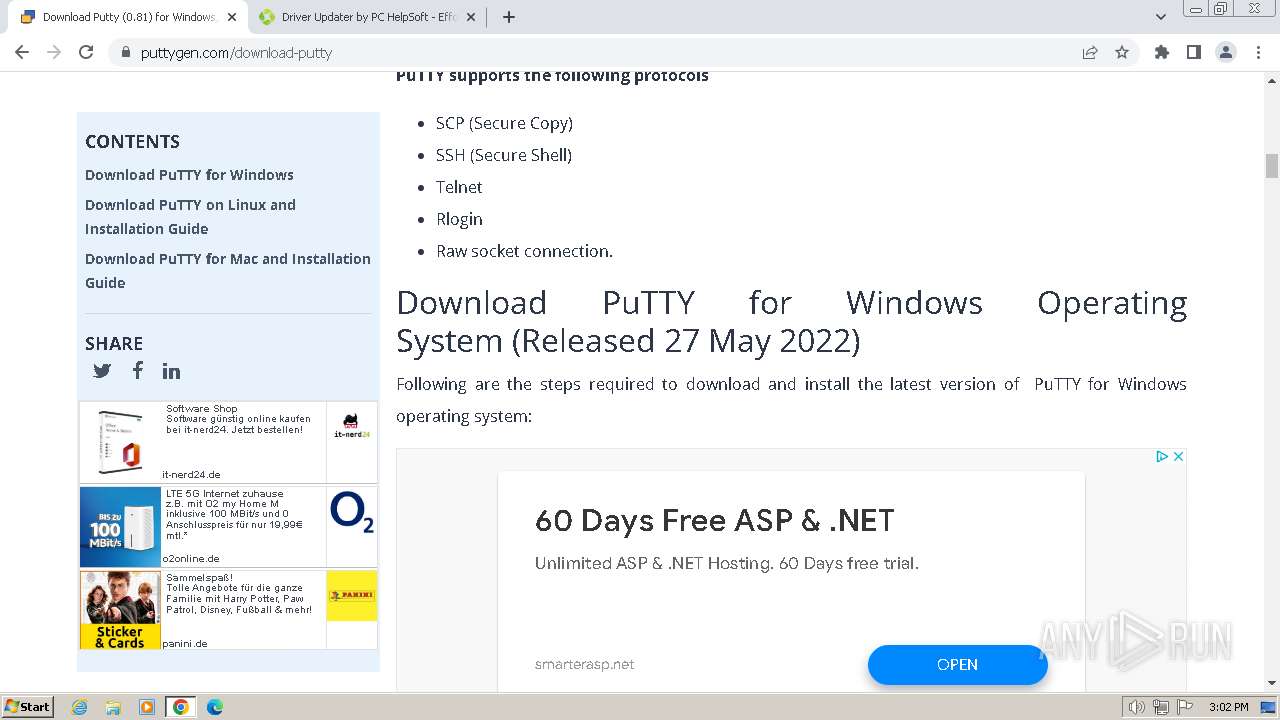
Task: Bookmark this page with star icon
Action: click(x=1122, y=53)
